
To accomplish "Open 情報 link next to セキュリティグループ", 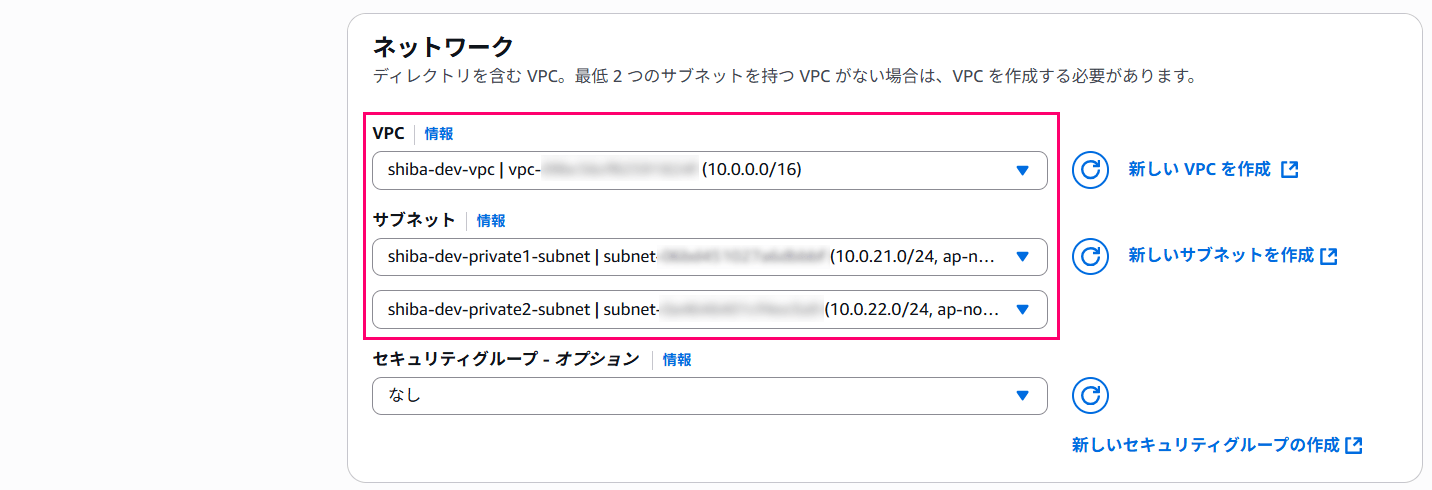I will 677,359.
